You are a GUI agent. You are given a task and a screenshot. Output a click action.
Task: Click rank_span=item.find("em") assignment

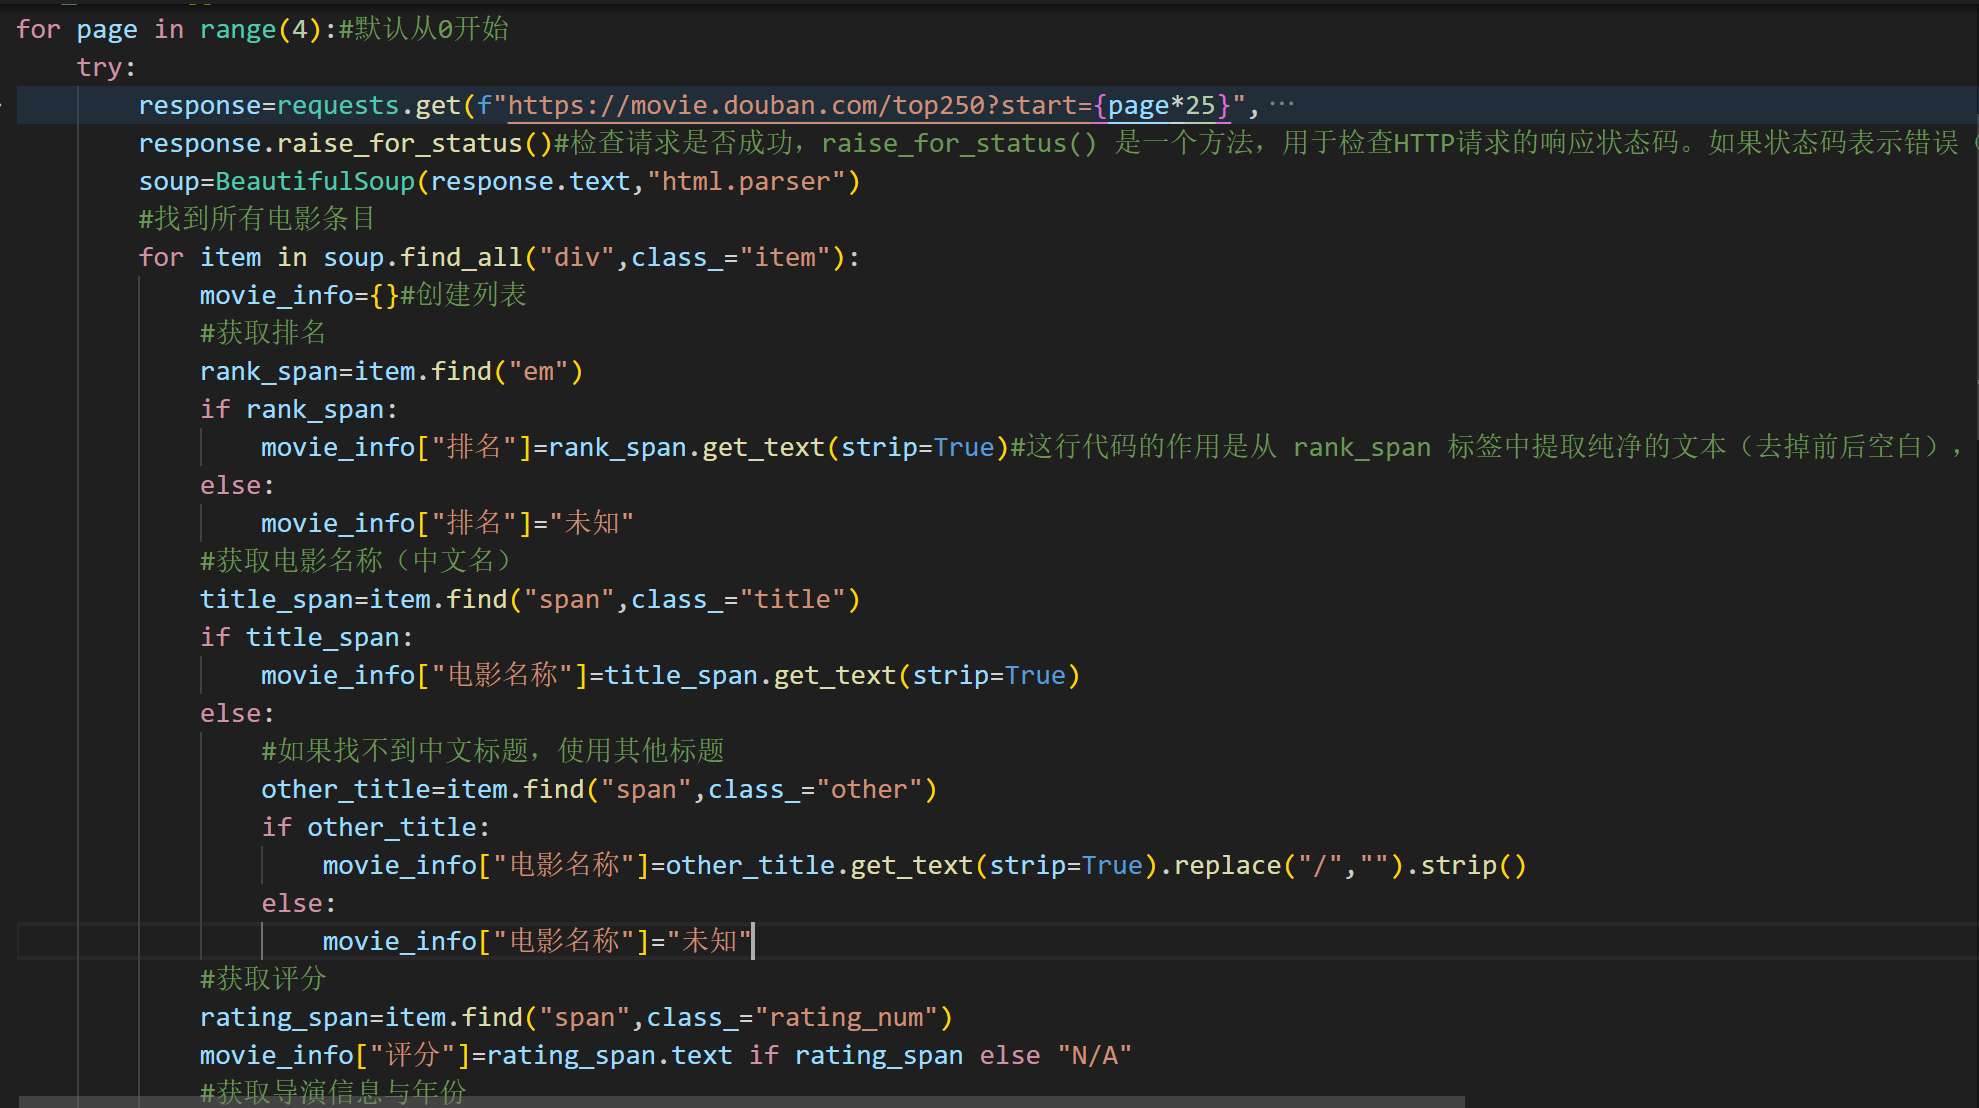click(x=390, y=371)
